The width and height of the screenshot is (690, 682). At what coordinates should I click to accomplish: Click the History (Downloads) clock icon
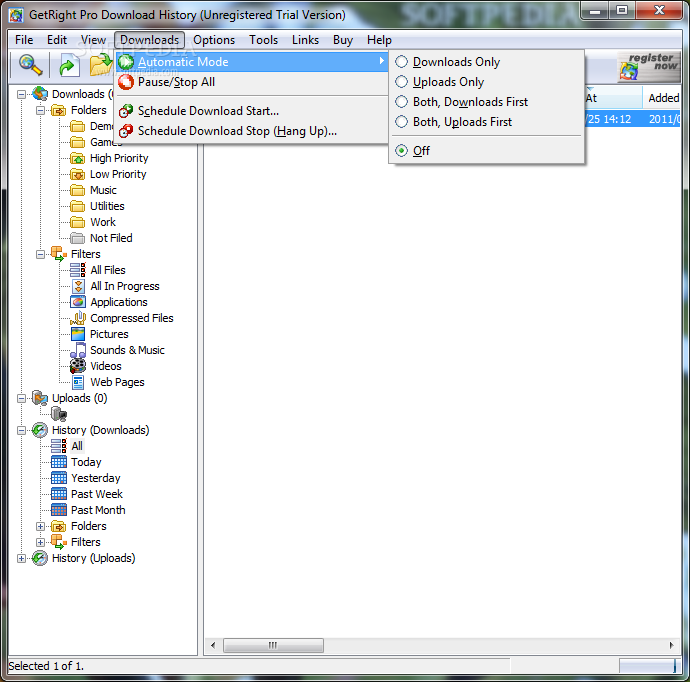[x=40, y=430]
